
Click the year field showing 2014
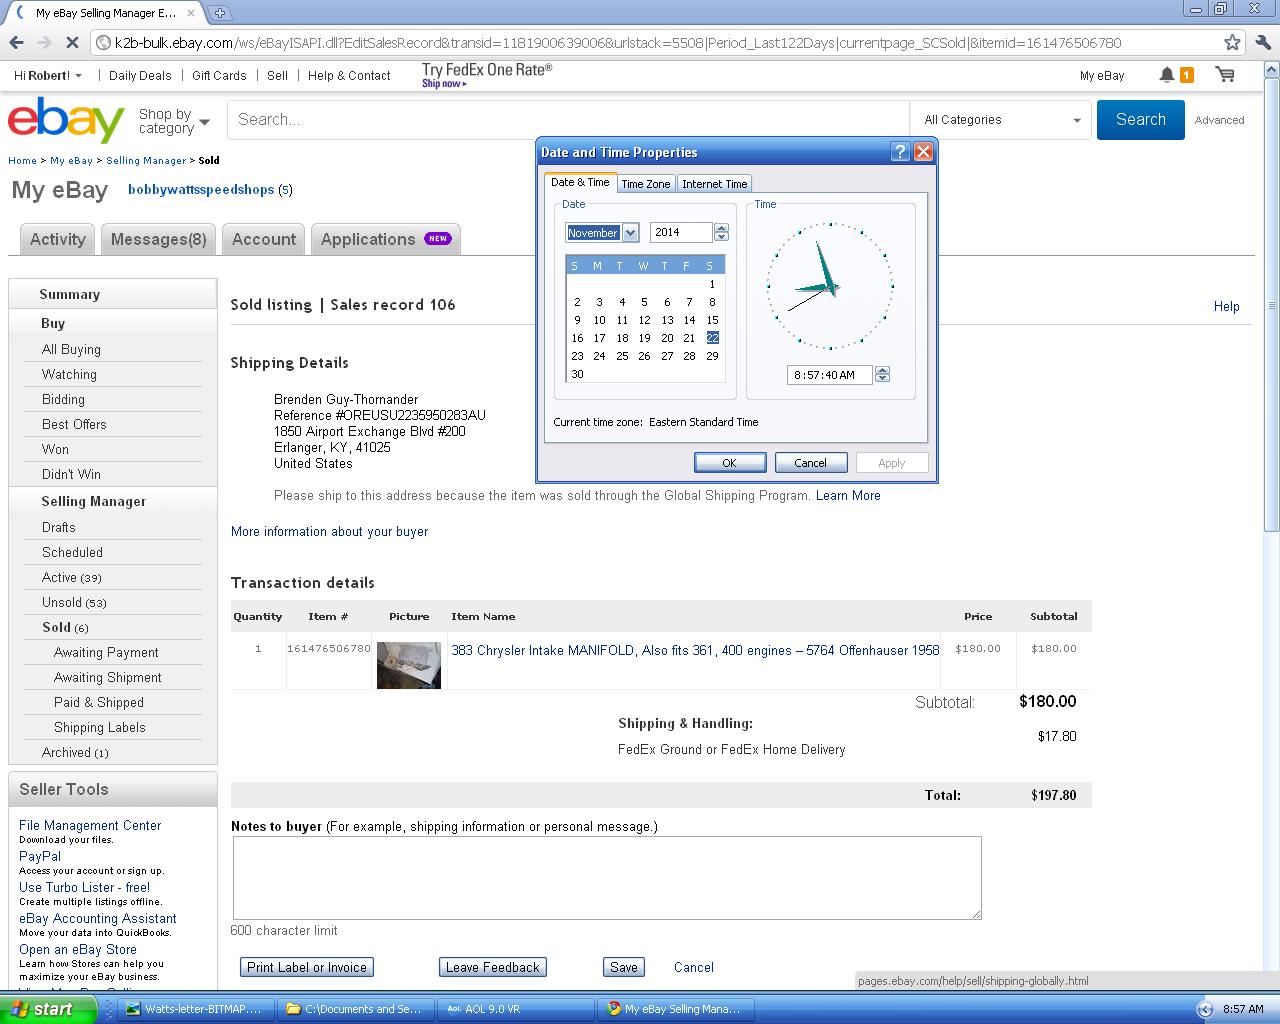[681, 233]
